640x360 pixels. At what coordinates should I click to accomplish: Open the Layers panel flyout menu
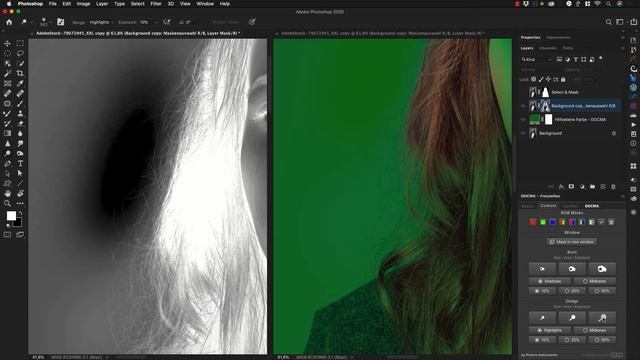tap(622, 48)
